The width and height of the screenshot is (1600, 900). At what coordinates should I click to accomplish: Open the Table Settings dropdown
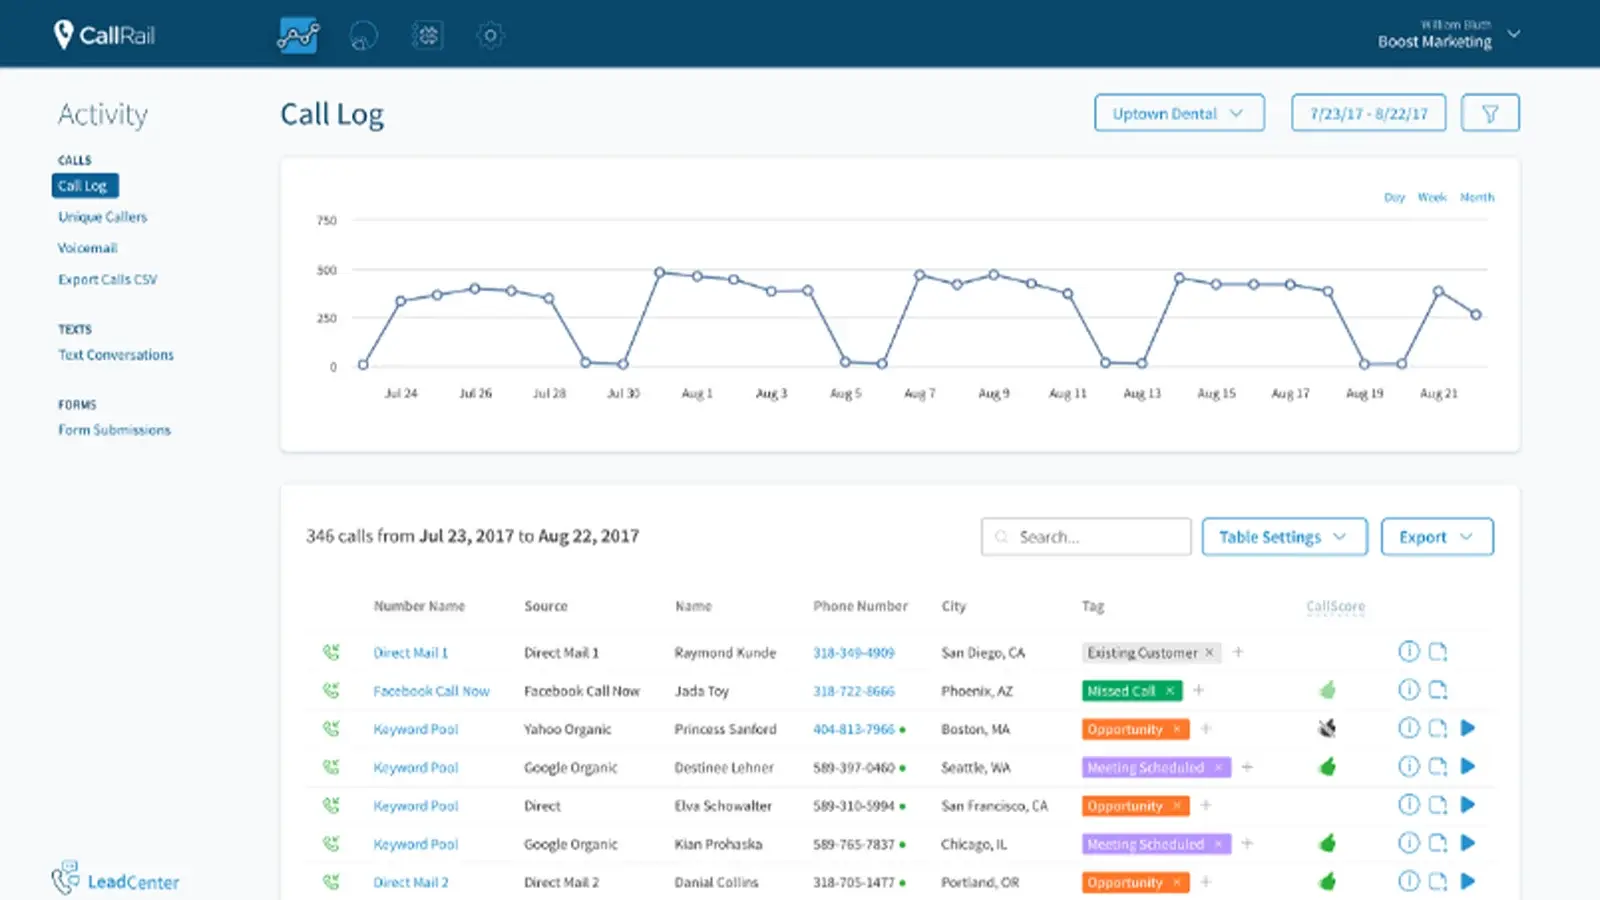pyautogui.click(x=1284, y=537)
